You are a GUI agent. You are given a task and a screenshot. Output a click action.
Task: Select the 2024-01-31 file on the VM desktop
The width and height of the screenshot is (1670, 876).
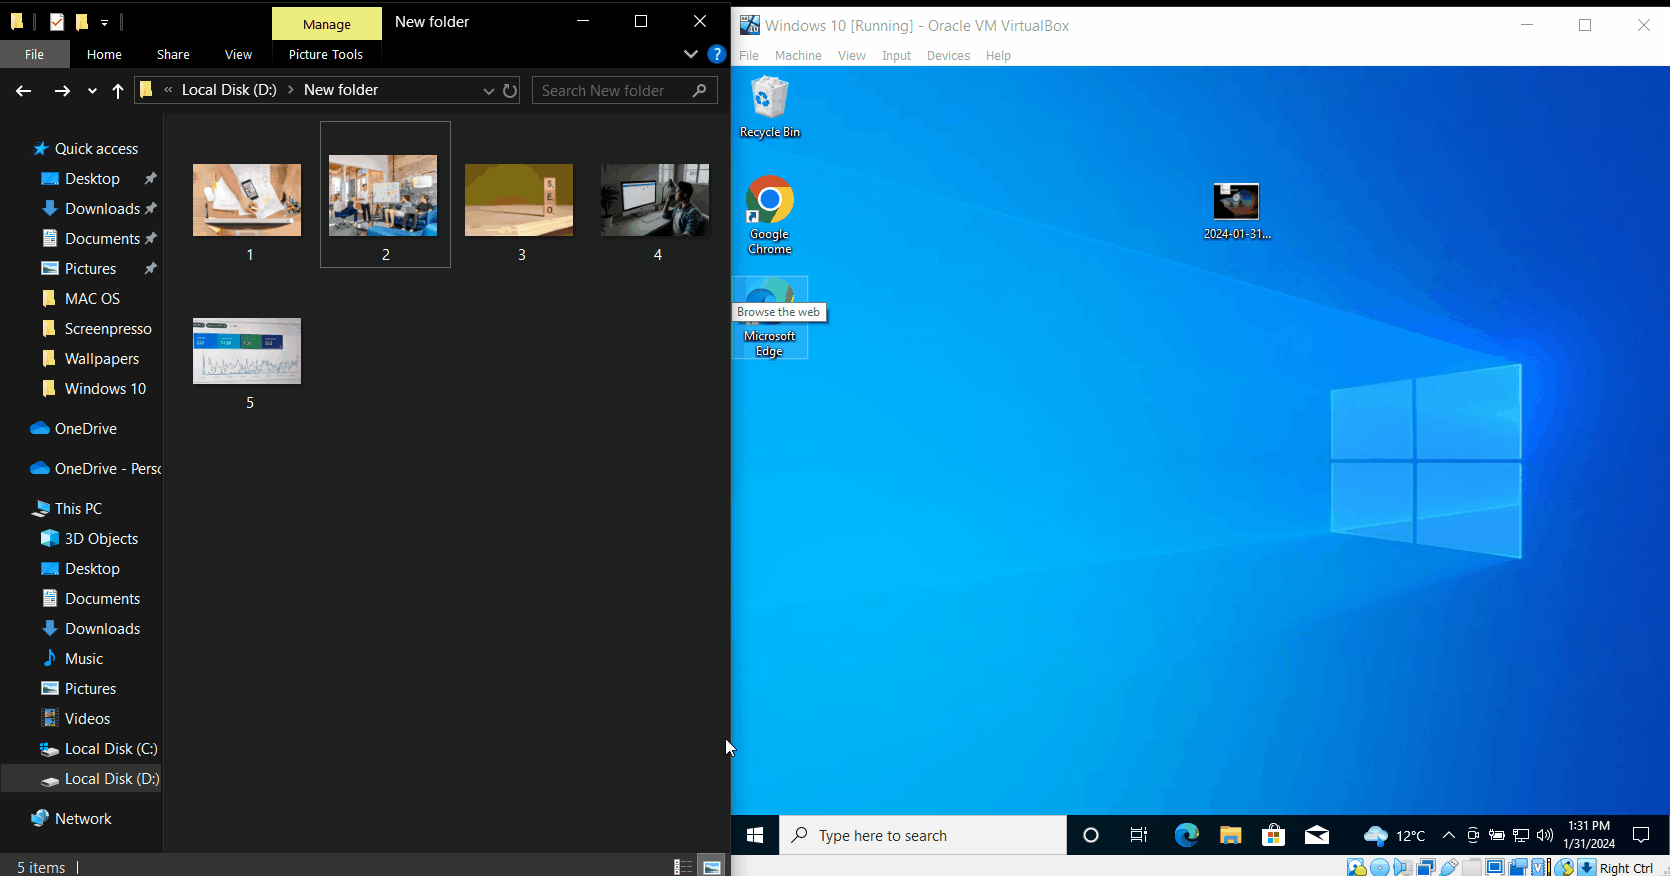coord(1237,211)
